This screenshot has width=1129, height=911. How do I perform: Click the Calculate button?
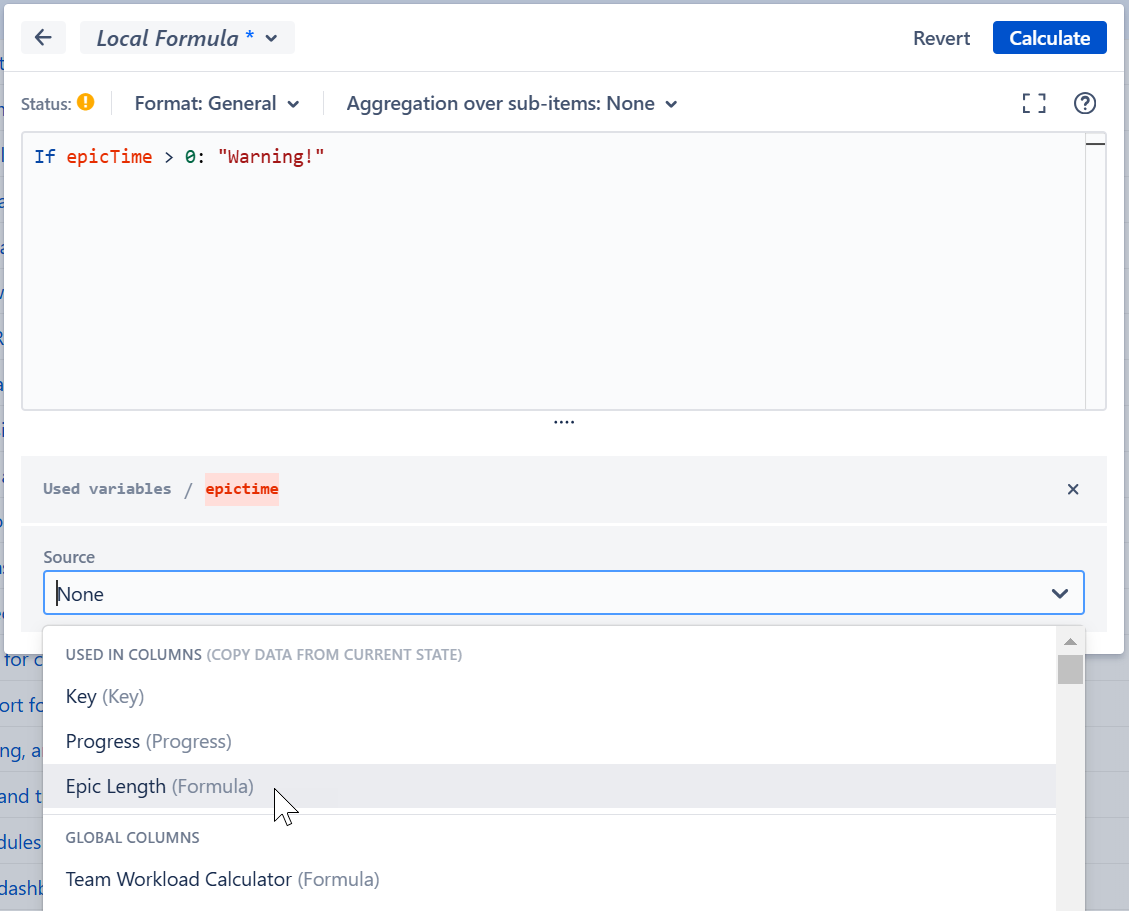(1049, 38)
